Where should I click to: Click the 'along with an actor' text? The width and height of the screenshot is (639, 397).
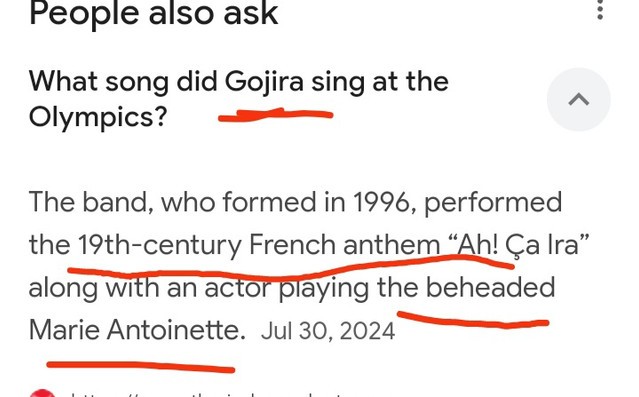pyautogui.click(x=150, y=287)
